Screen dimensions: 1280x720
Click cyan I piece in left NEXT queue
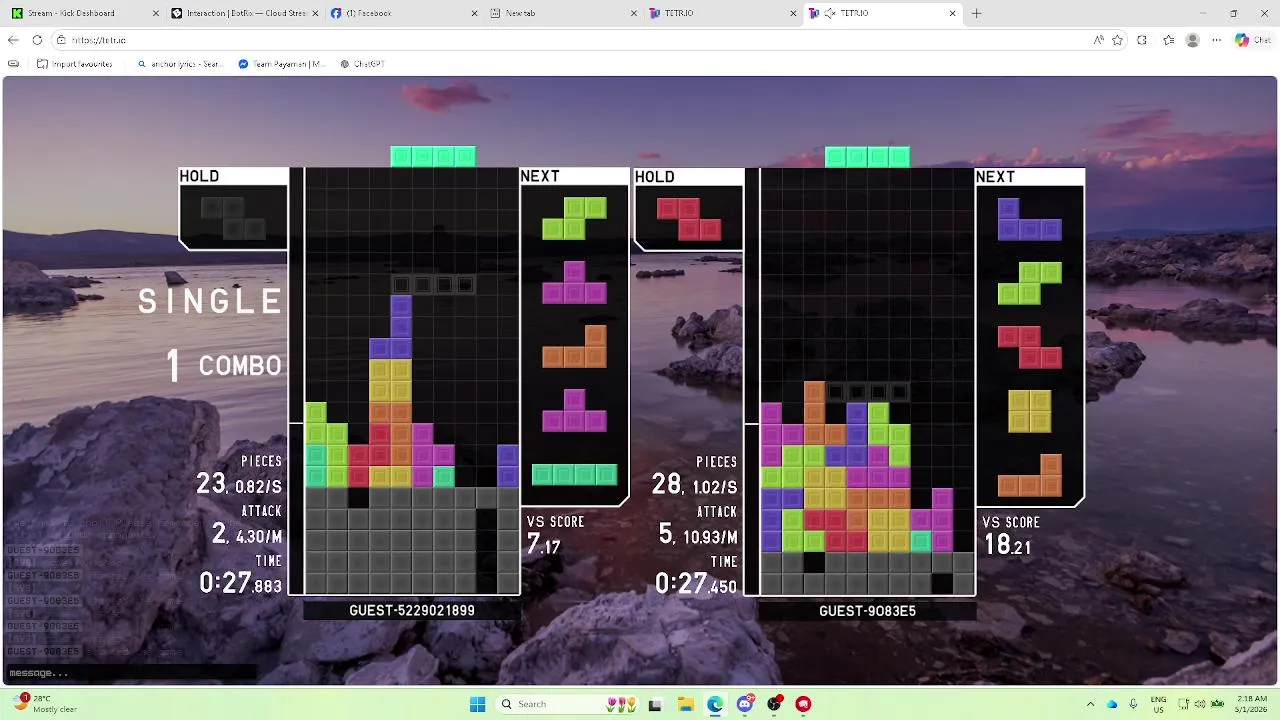coord(574,474)
